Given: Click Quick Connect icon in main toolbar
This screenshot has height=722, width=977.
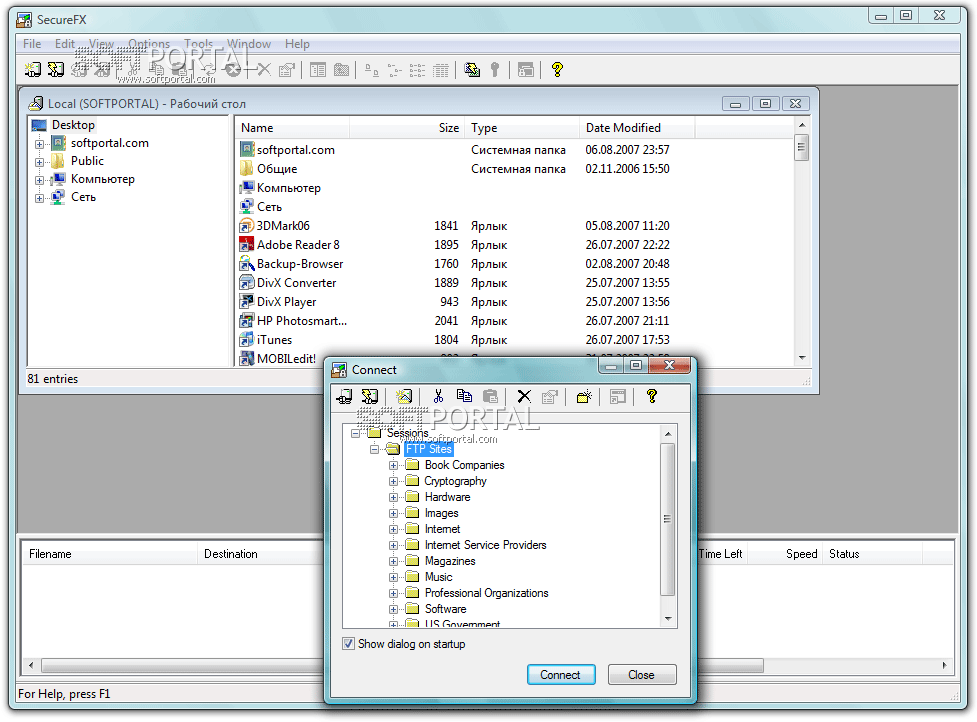Looking at the screenshot, I should 56,70.
